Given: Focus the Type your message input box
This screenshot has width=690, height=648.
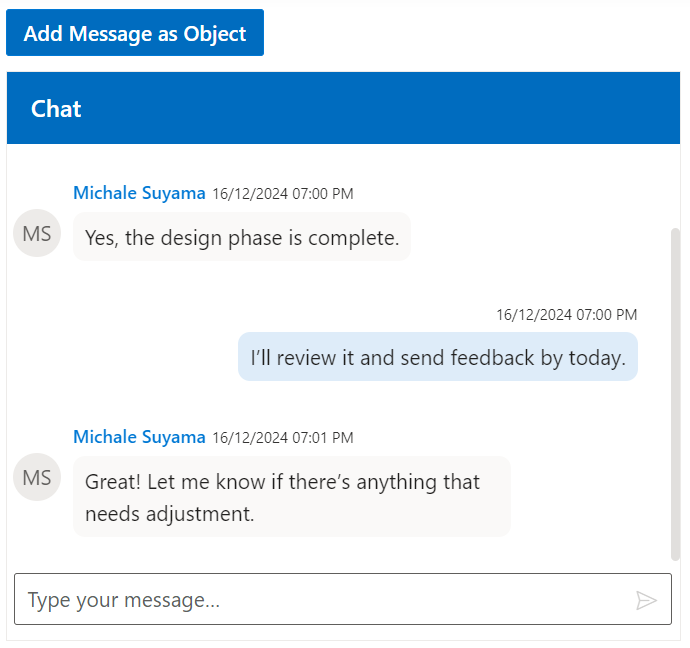Looking at the screenshot, I should 320,600.
